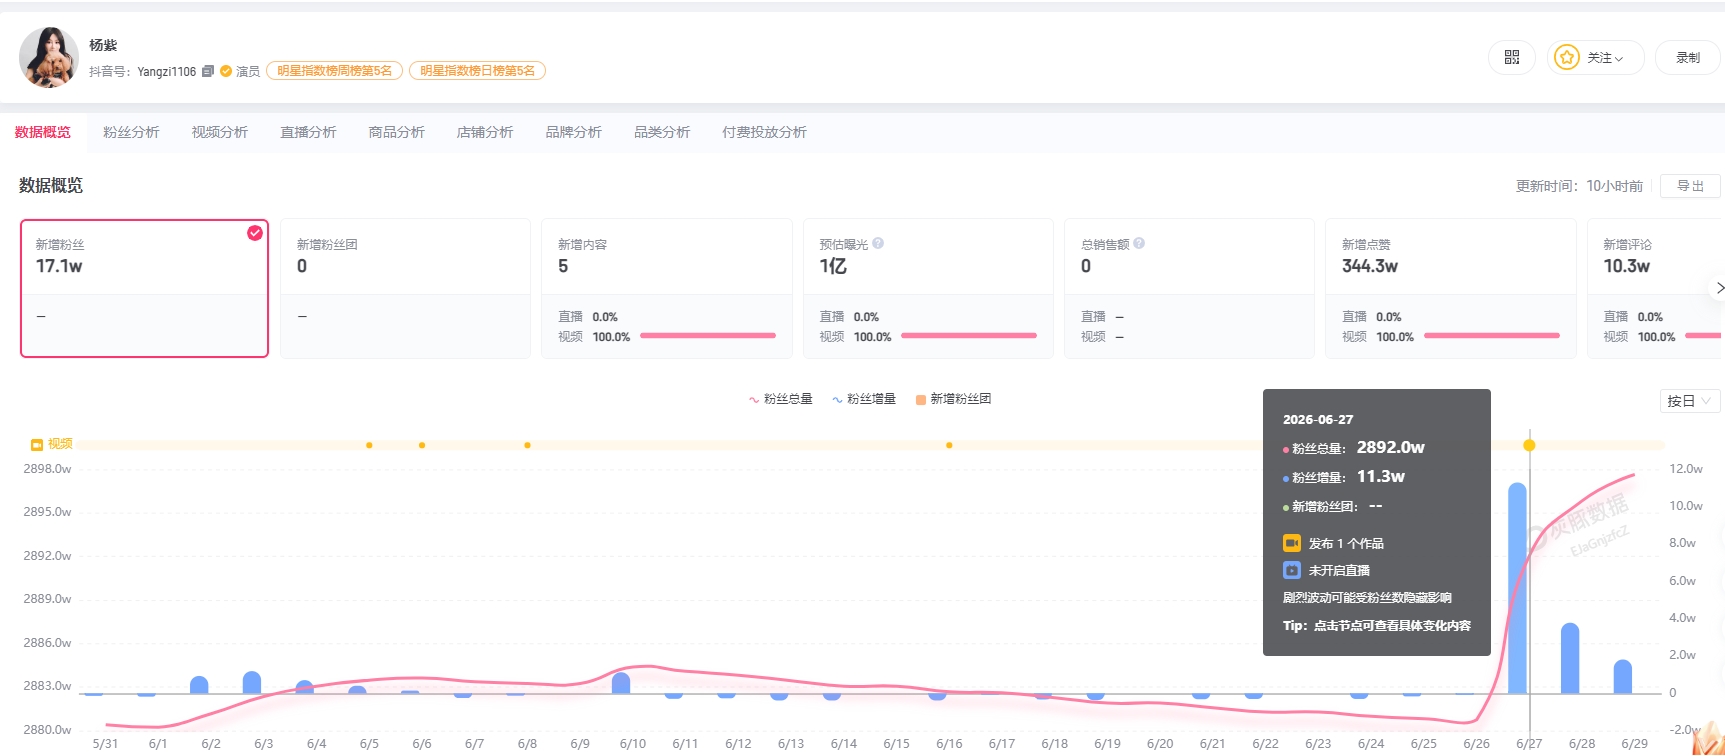Image resolution: width=1725 pixels, height=756 pixels.
Task: Switch to the 品类分析 tab
Action: [x=662, y=132]
